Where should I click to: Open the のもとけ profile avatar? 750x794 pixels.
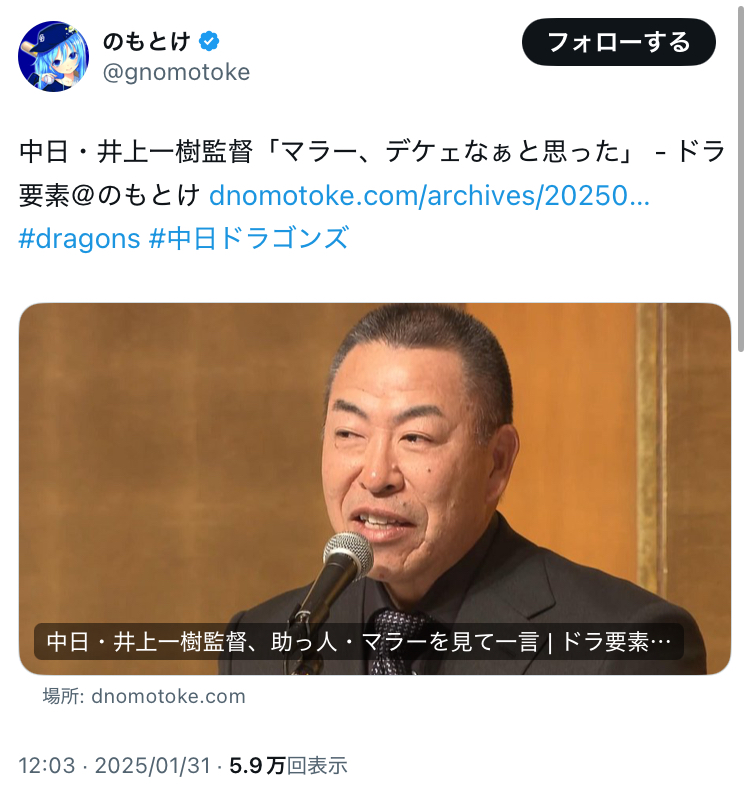coord(53,56)
